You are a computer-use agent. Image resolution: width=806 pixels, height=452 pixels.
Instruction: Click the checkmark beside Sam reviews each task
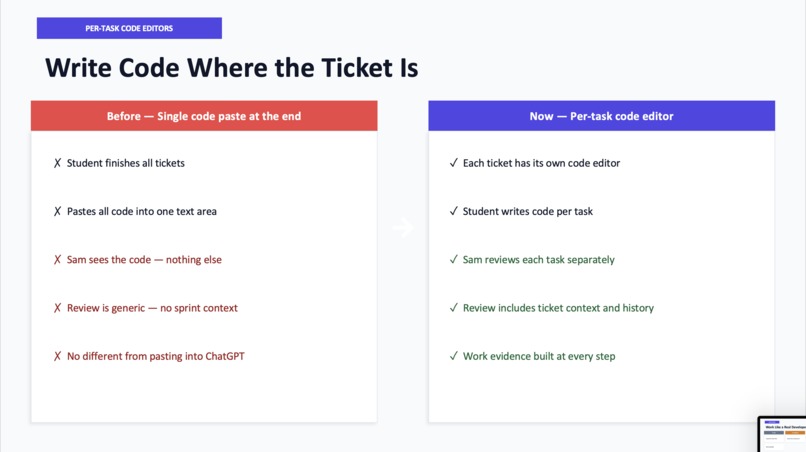click(x=453, y=260)
